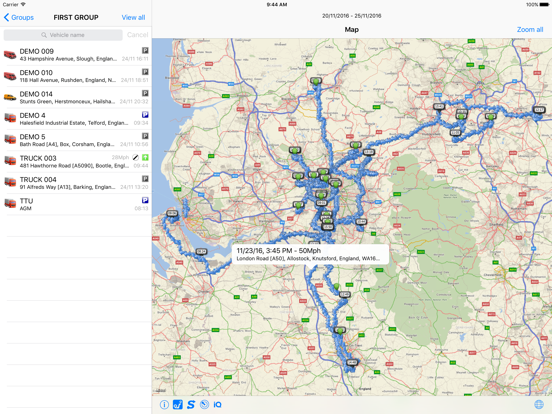
Task: Tap the green moving arrow icon on TRUCK 003
Action: click(x=145, y=157)
